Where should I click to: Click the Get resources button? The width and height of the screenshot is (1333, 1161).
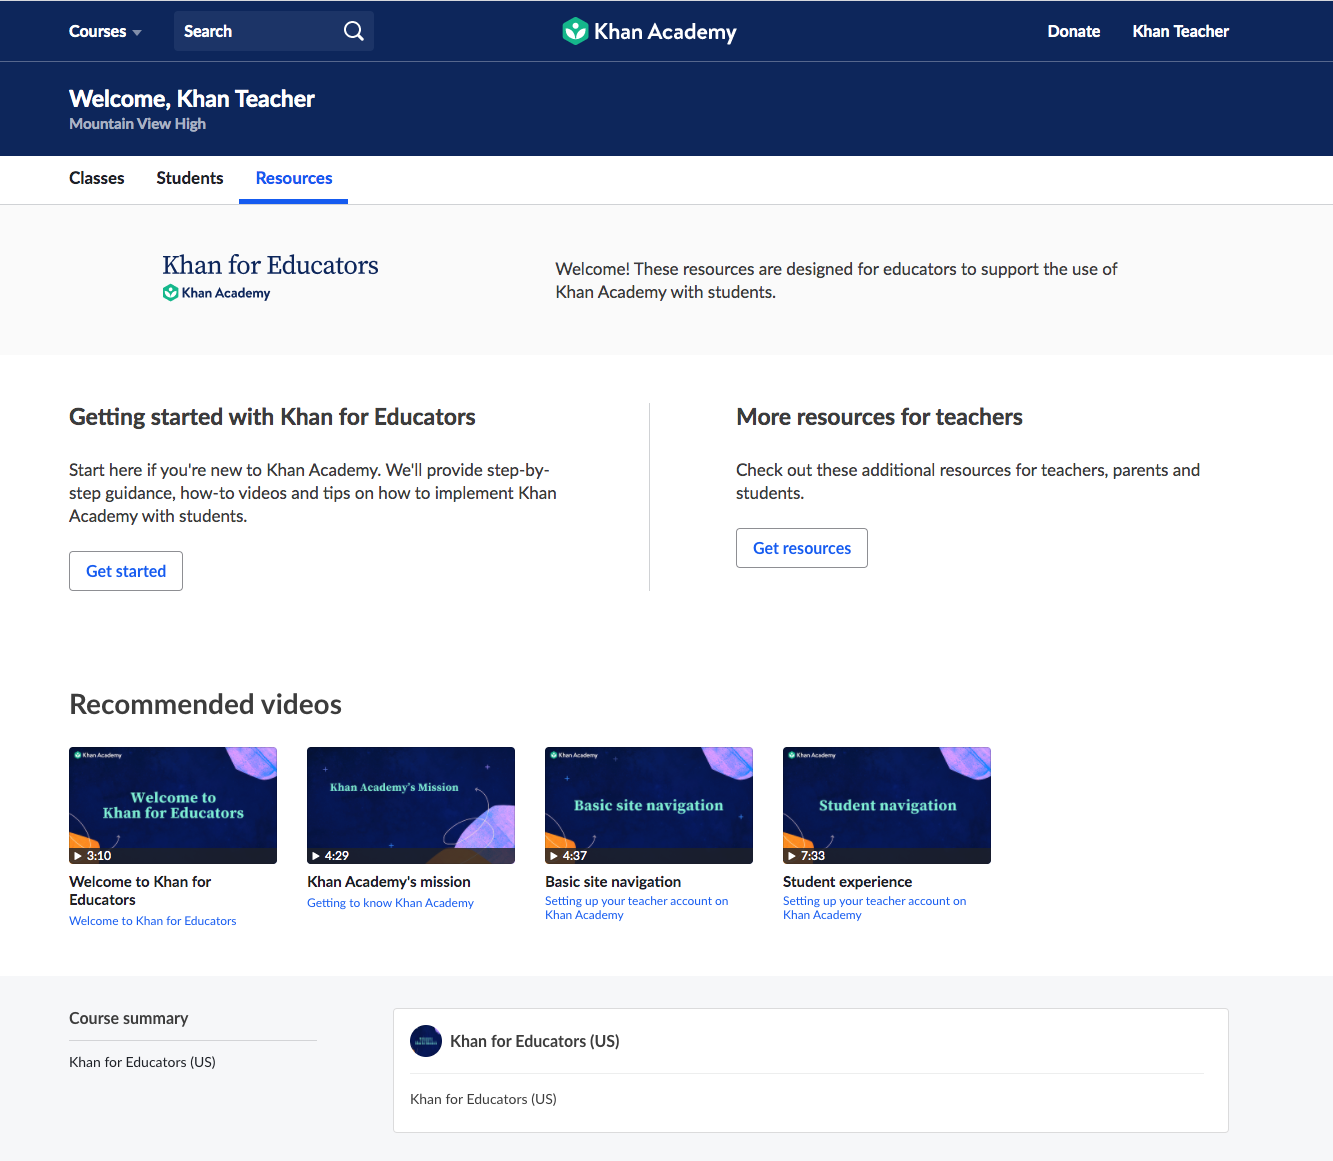tap(802, 548)
